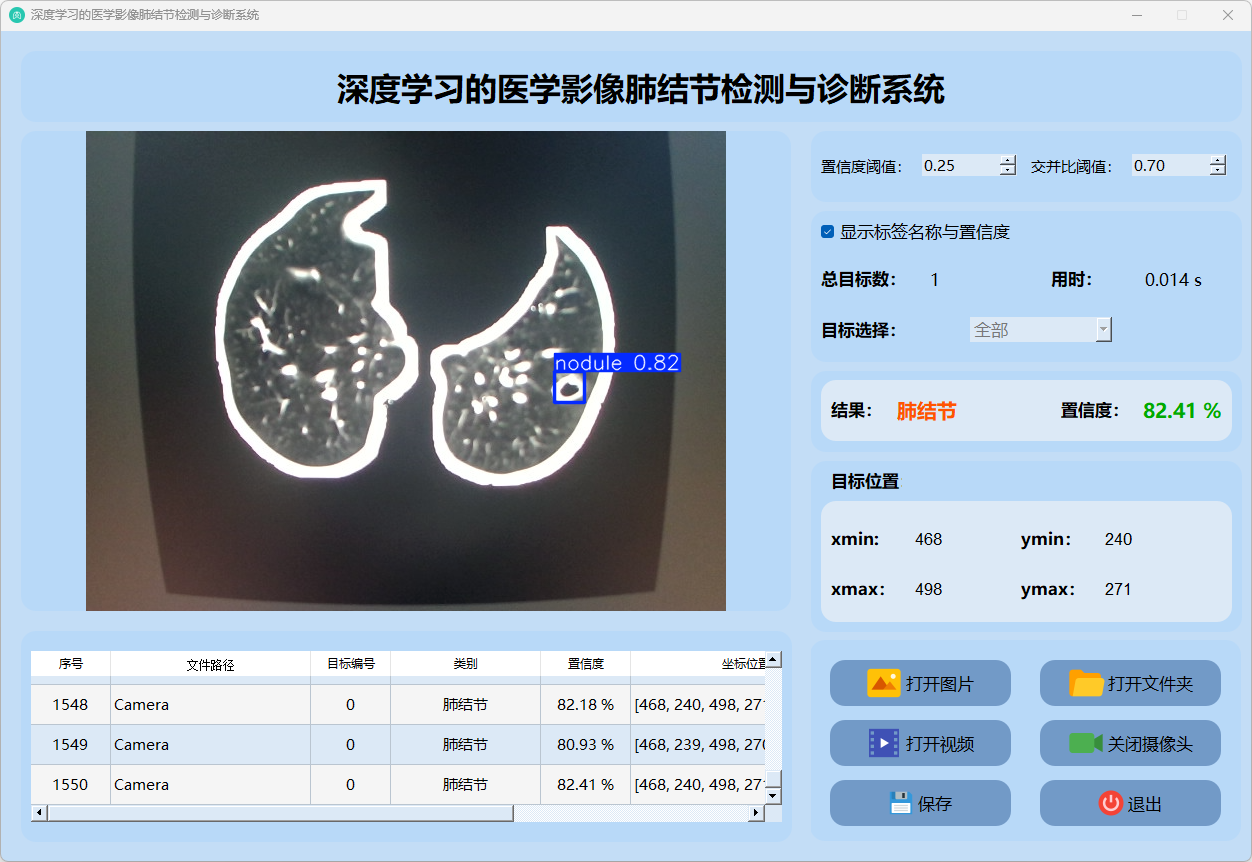Click the table's vertical scrollbar up arrow
The image size is (1252, 862).
pos(773,660)
